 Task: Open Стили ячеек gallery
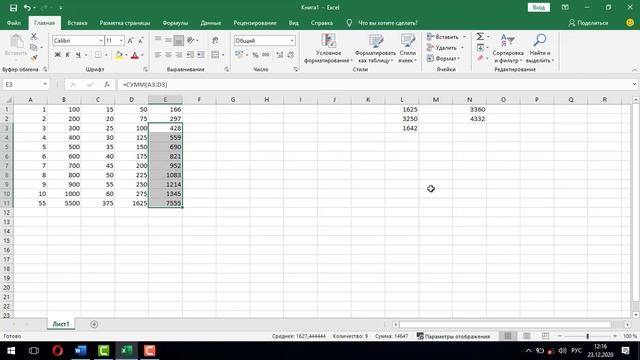tap(407, 49)
